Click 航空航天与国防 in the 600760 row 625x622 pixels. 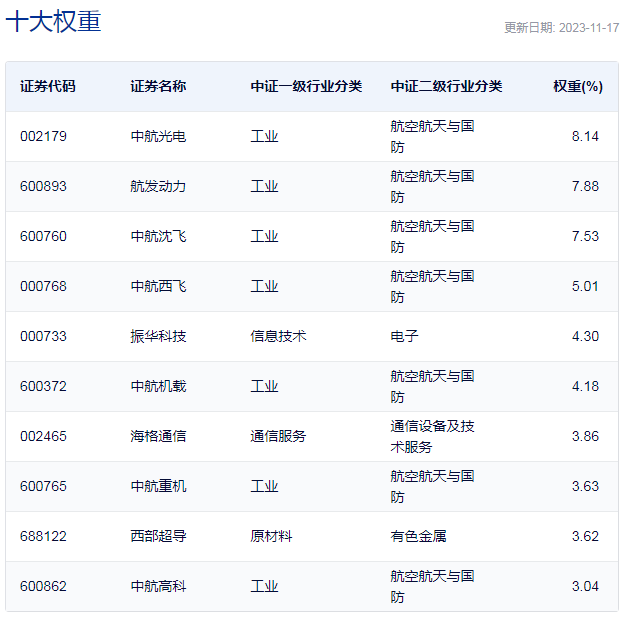432,236
